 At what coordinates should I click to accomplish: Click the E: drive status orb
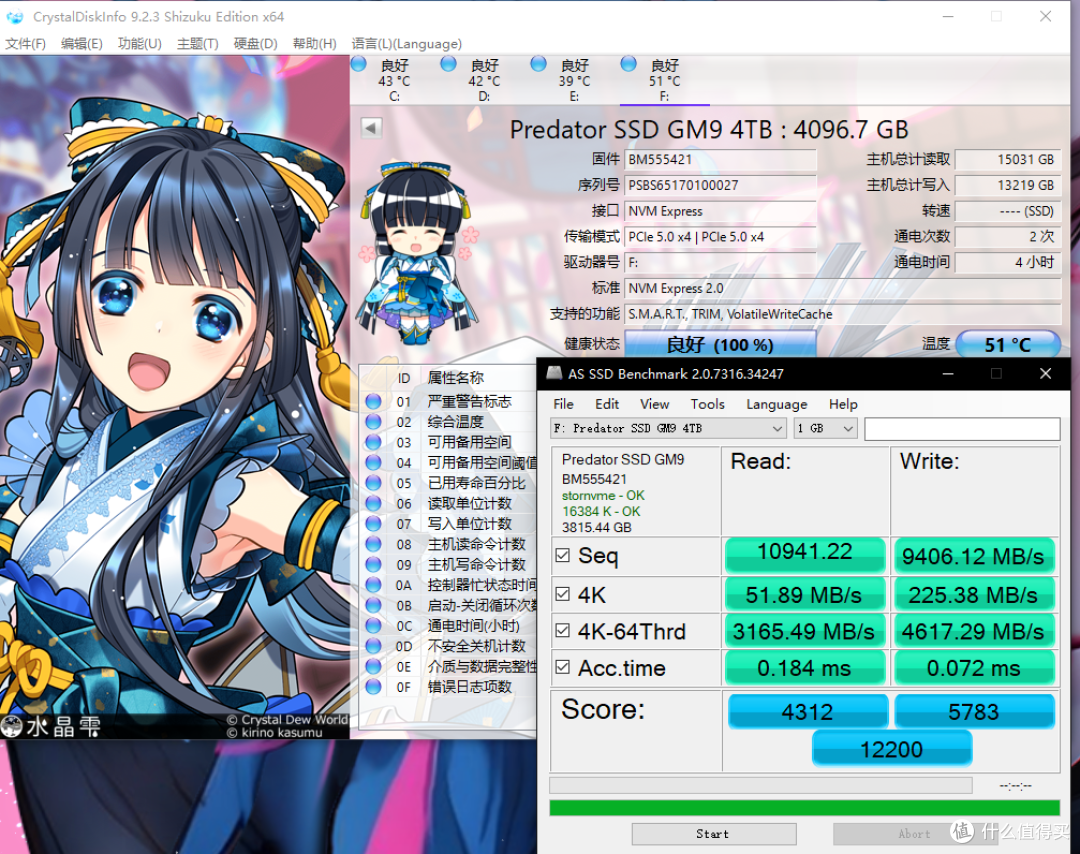(x=539, y=64)
